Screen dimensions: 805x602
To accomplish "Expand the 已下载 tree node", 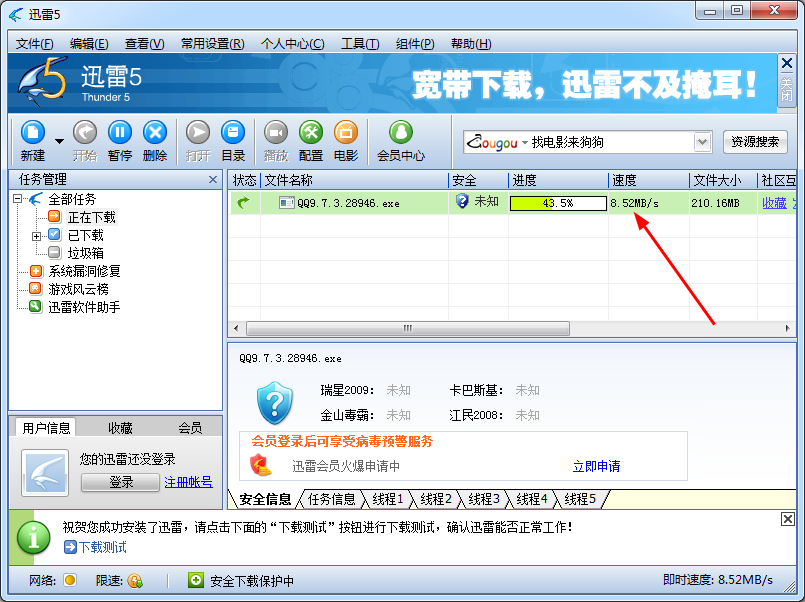I will pos(36,236).
